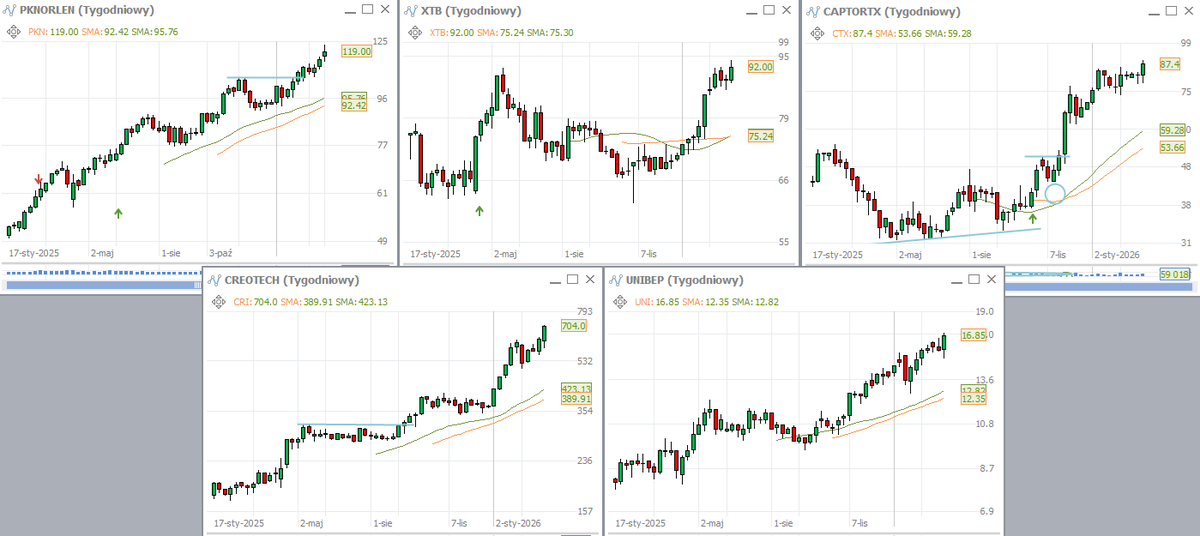The width and height of the screenshot is (1200, 536).
Task: Maximize the XTB chart window
Action: pos(769,10)
